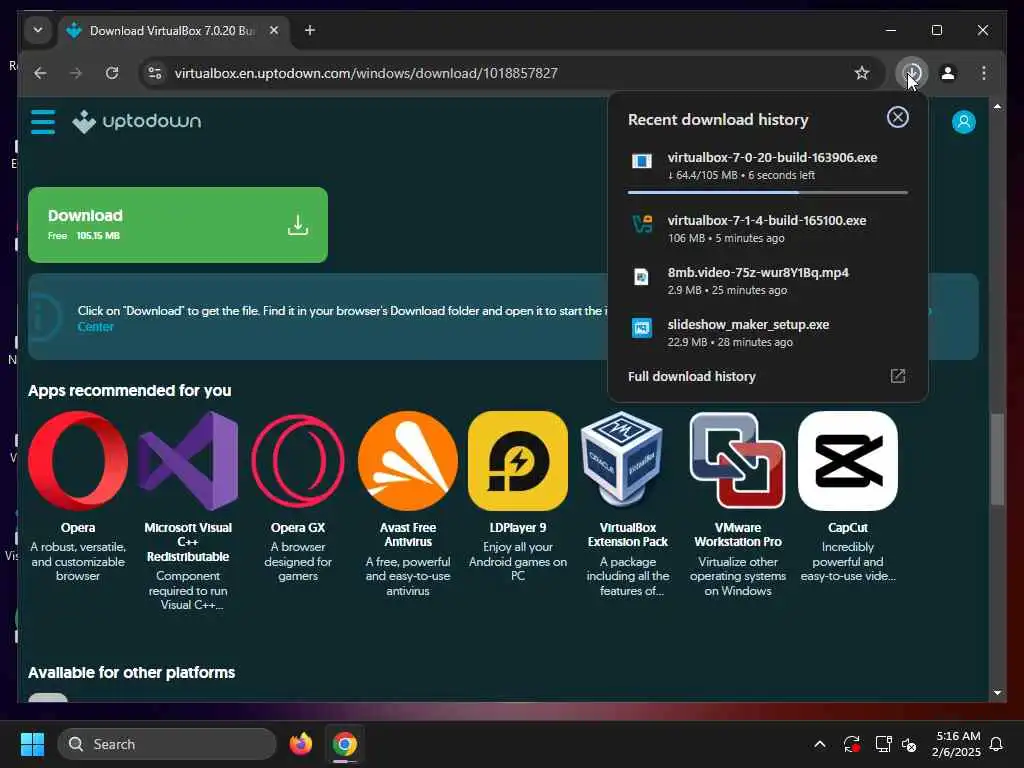This screenshot has width=1024, height=768.
Task: Open the Opera app icon
Action: pyautogui.click(x=78, y=460)
